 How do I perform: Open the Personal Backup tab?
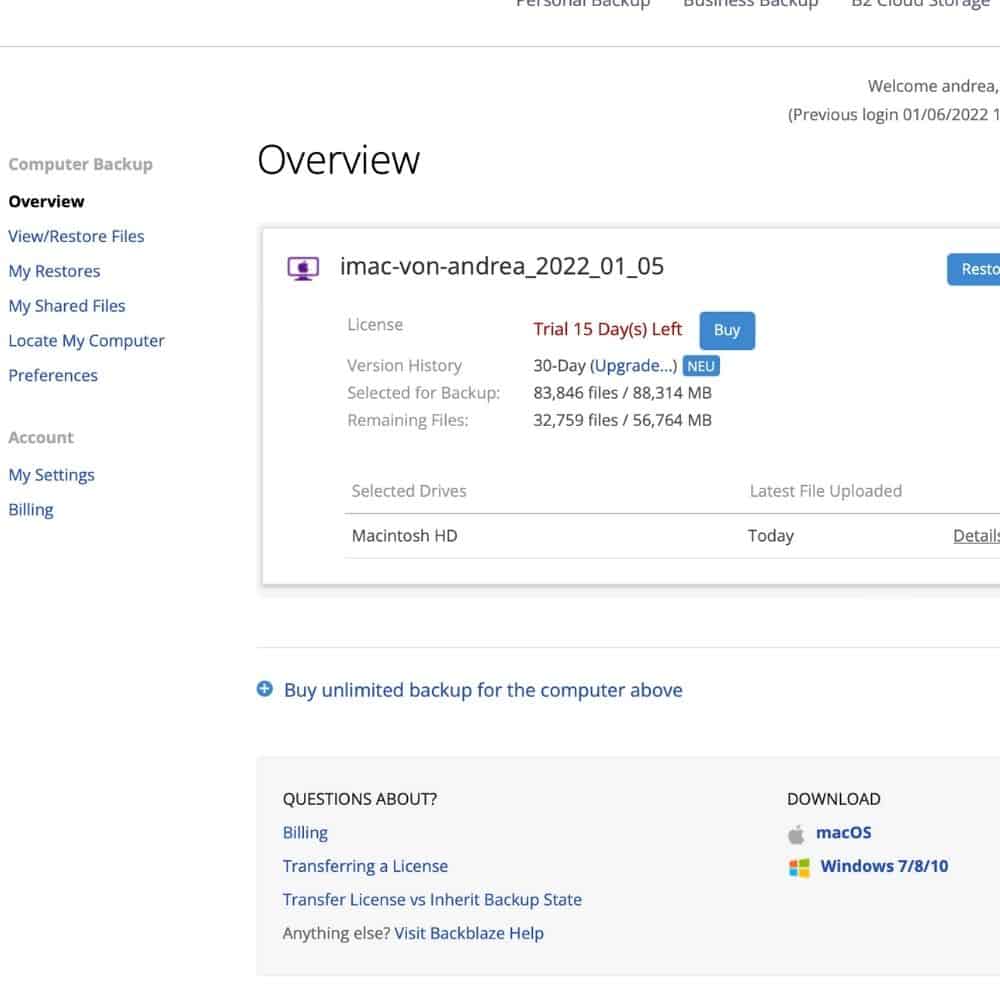583,4
